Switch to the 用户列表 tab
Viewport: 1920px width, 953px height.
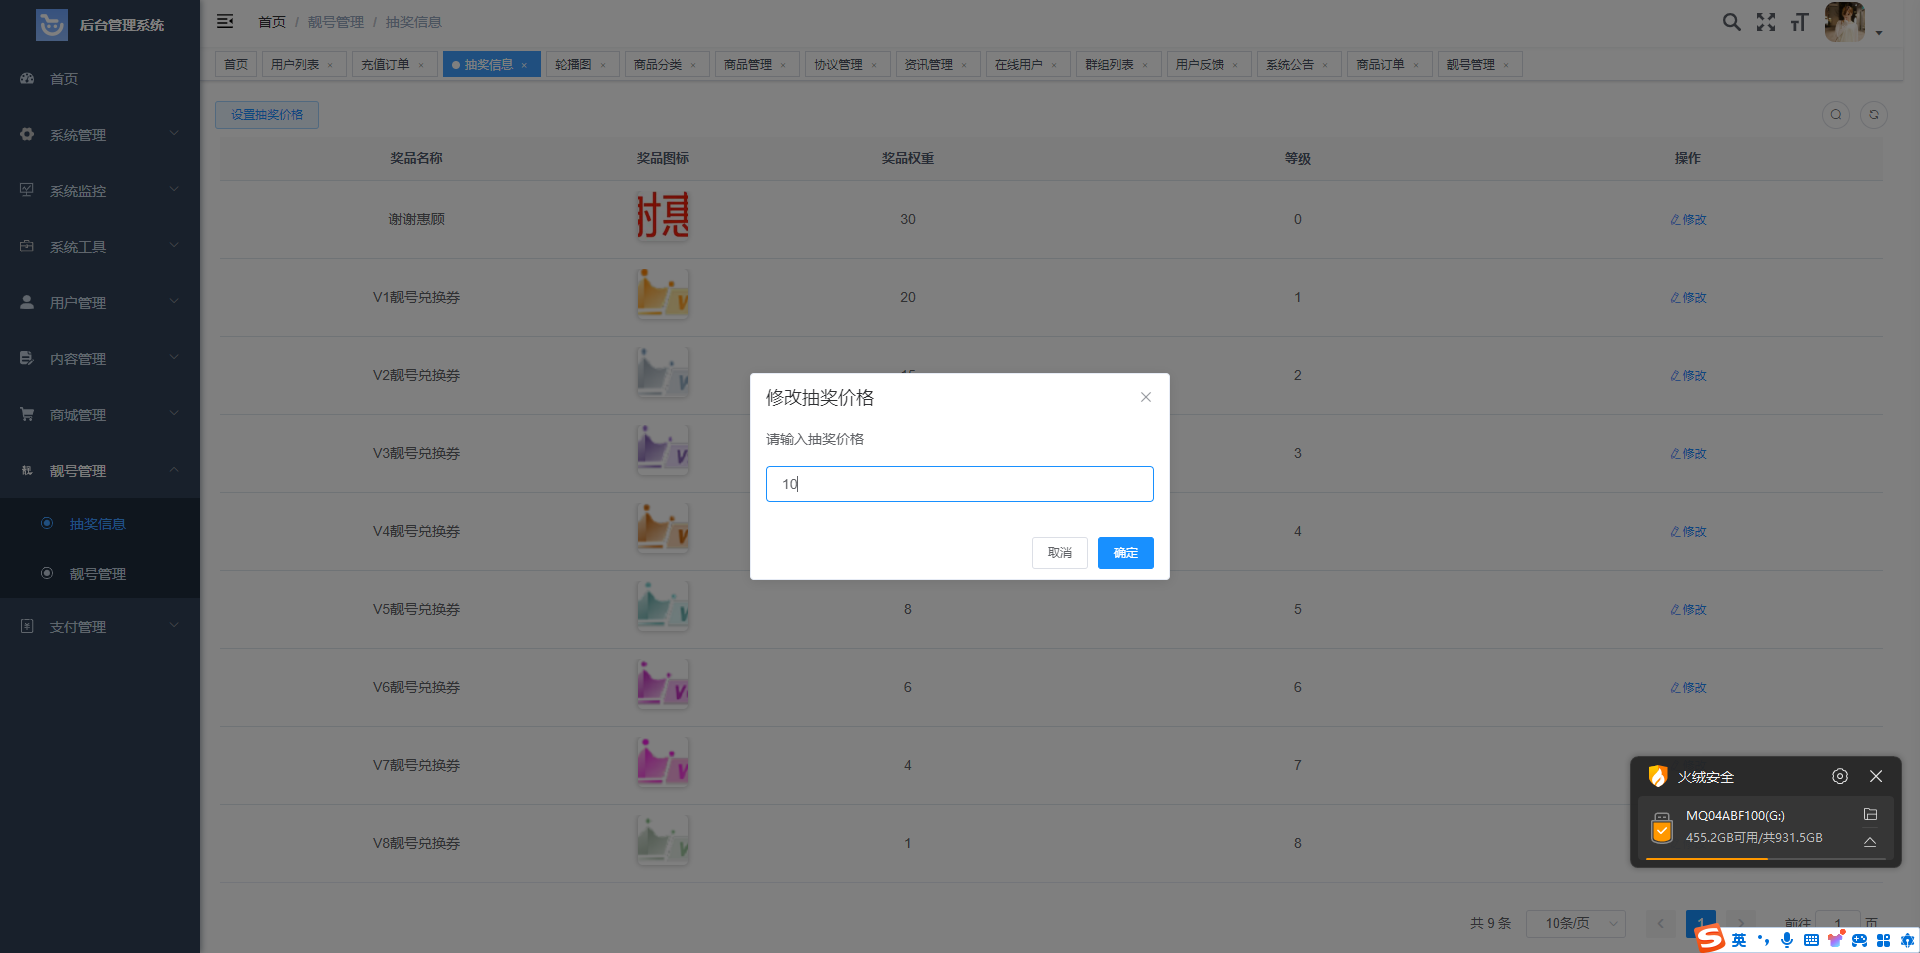click(295, 65)
